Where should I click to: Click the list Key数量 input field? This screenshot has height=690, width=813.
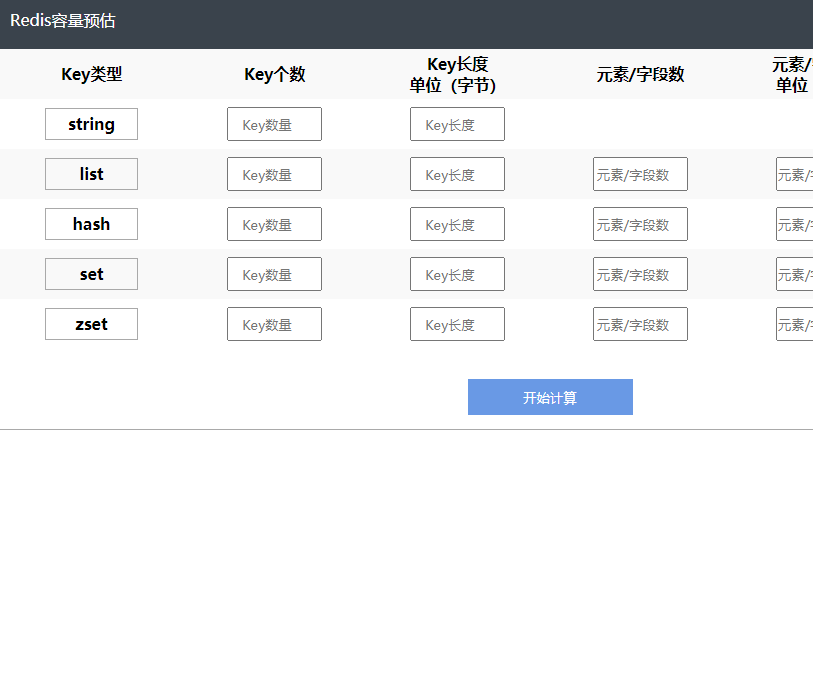click(x=274, y=174)
